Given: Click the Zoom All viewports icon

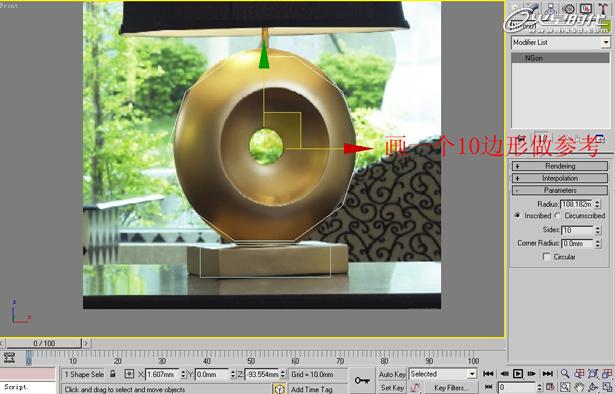Looking at the screenshot, I should coord(579,374).
